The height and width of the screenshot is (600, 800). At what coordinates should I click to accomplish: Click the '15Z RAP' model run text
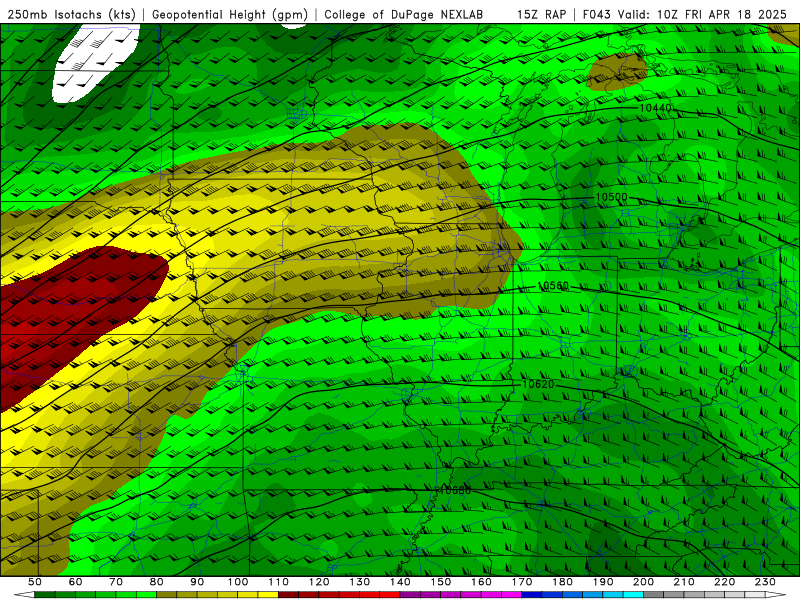(541, 14)
